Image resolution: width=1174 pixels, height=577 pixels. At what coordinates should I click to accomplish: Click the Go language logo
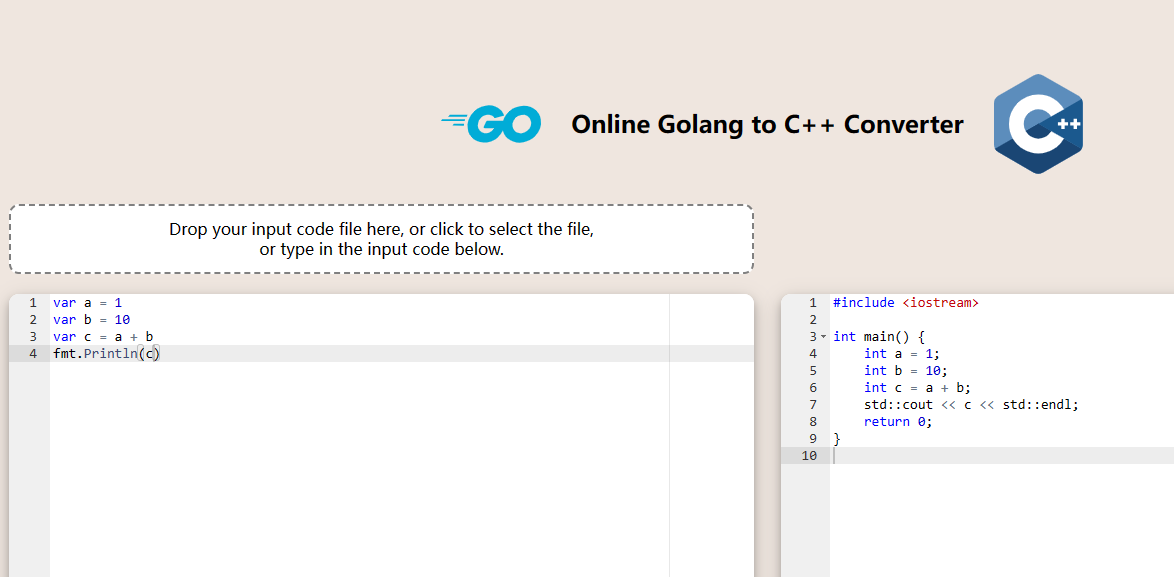click(491, 124)
